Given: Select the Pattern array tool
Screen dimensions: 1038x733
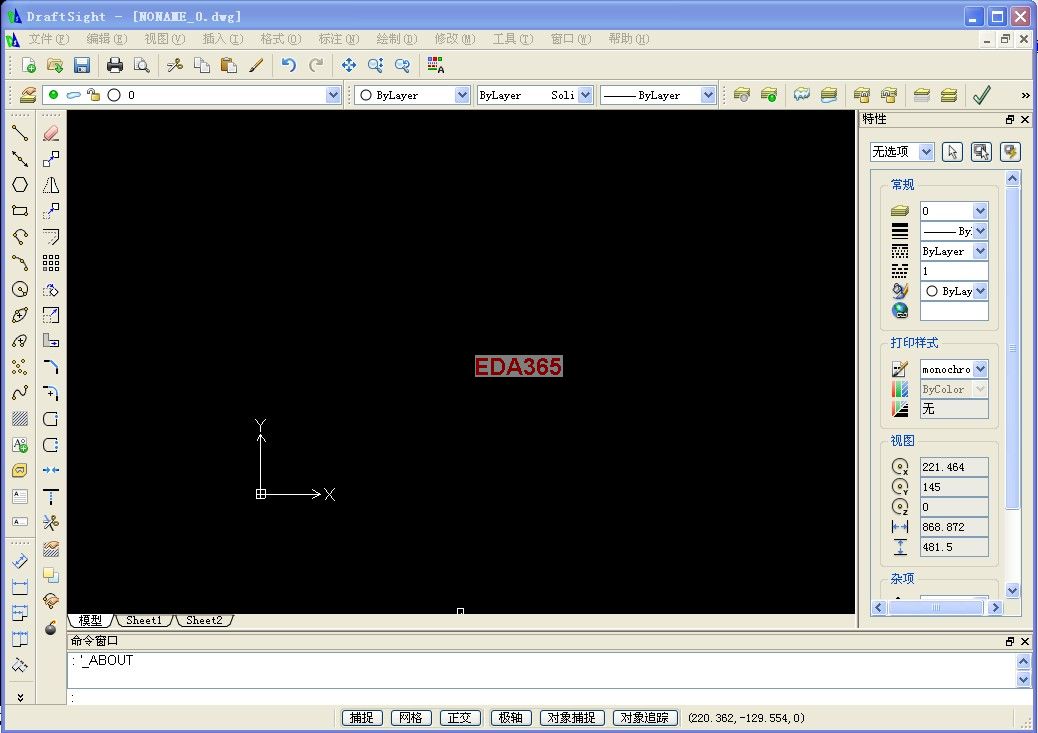Looking at the screenshot, I should click(x=51, y=263).
